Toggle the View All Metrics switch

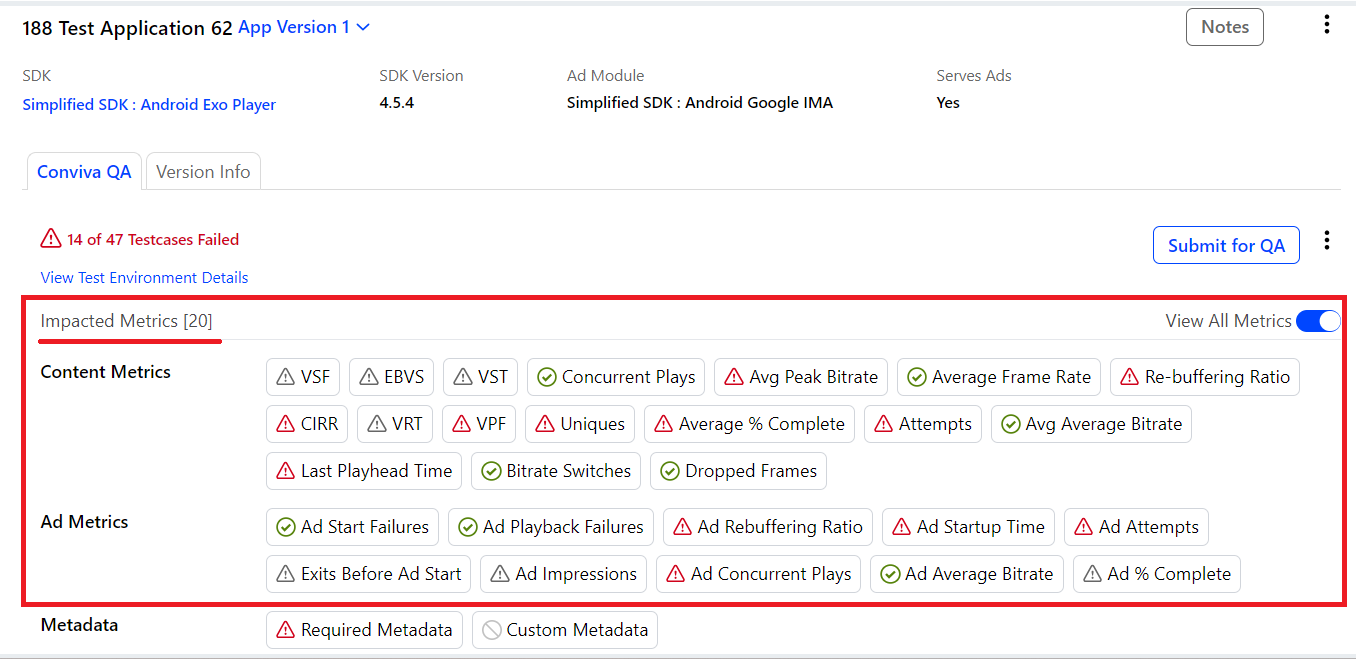pyautogui.click(x=1317, y=321)
